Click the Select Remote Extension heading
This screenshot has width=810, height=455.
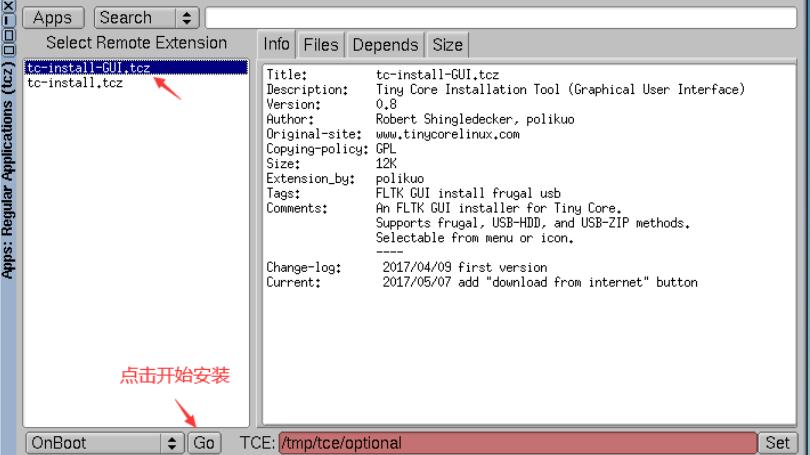coord(136,43)
